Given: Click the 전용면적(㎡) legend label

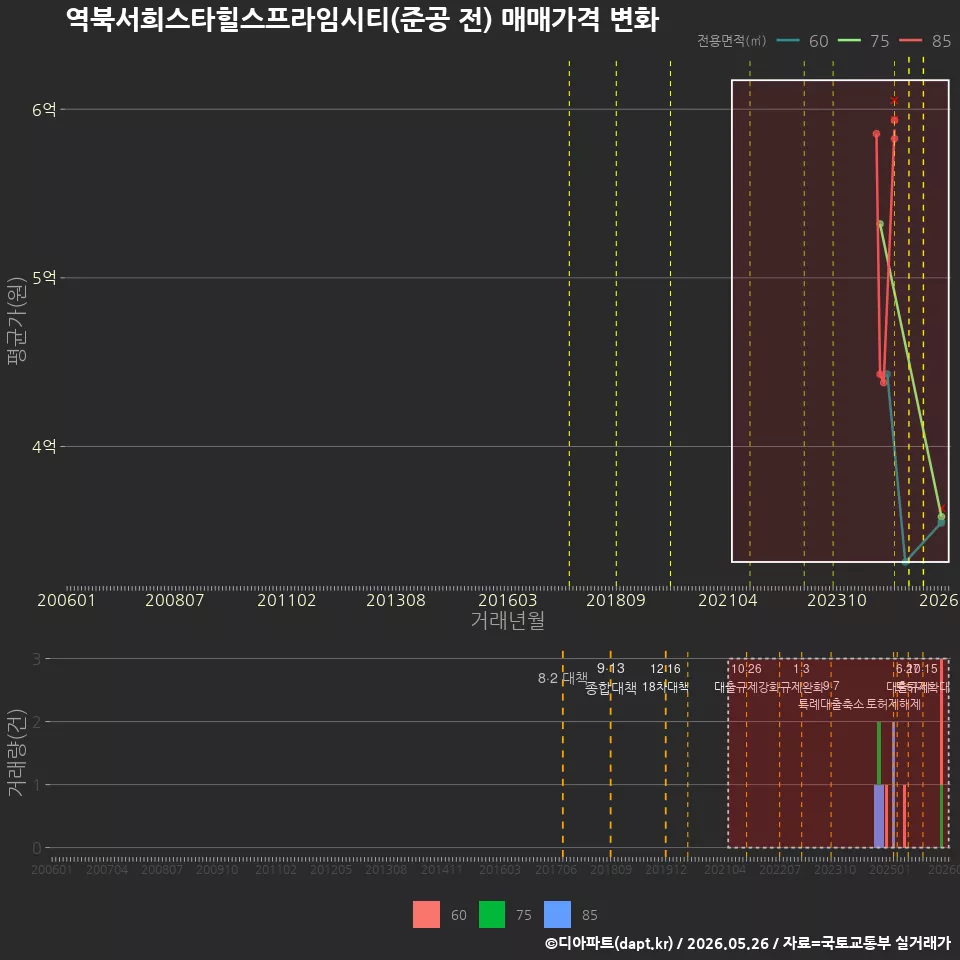Looking at the screenshot, I should [732, 41].
